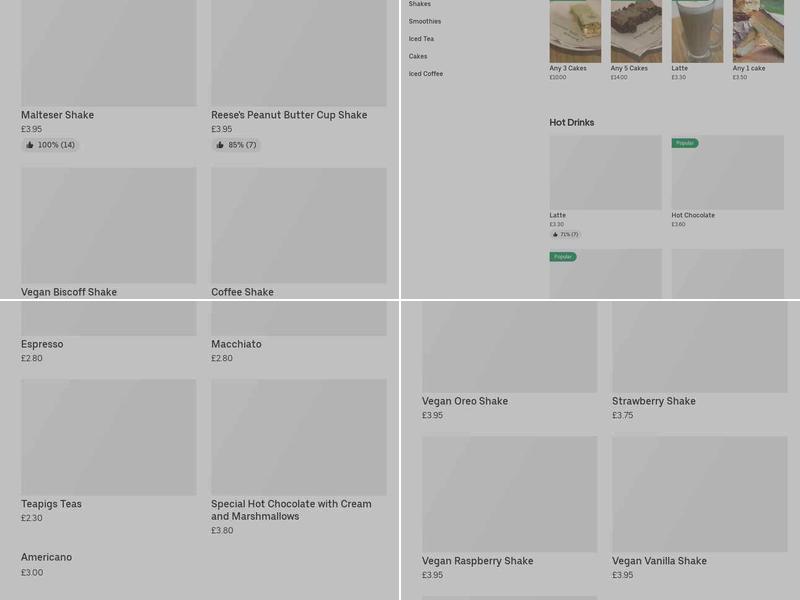Select Shakes in the category sidebar
Image resolution: width=800 pixels, height=600 pixels.
pyautogui.click(x=420, y=4)
